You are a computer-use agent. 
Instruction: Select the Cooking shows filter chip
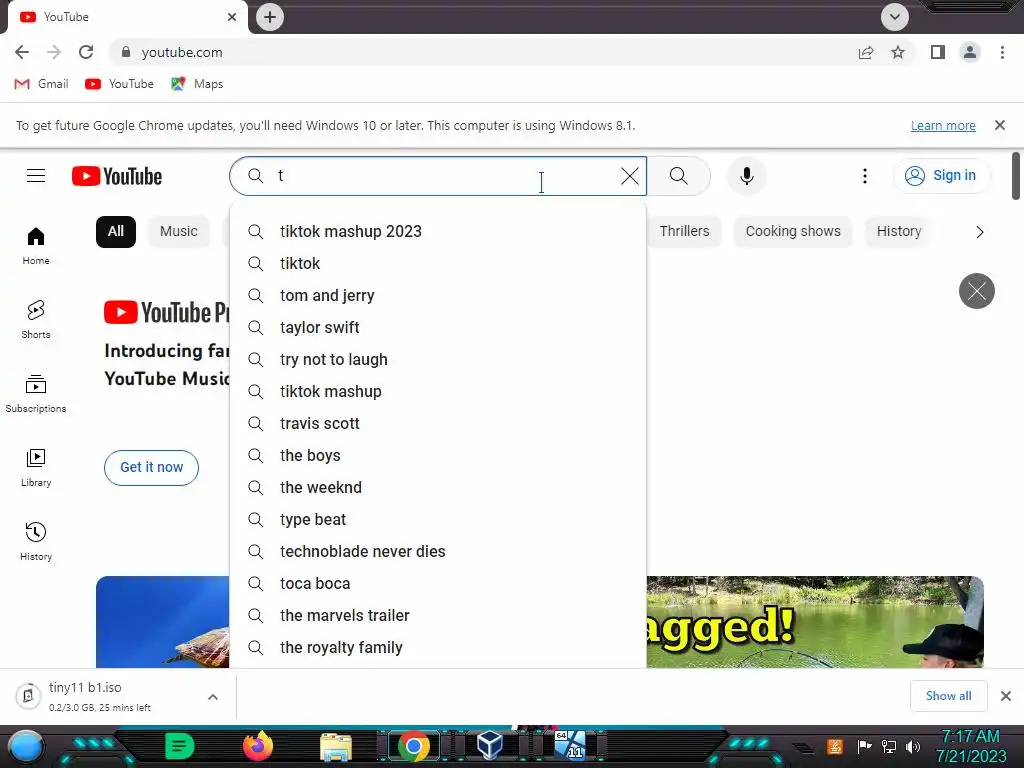(793, 232)
